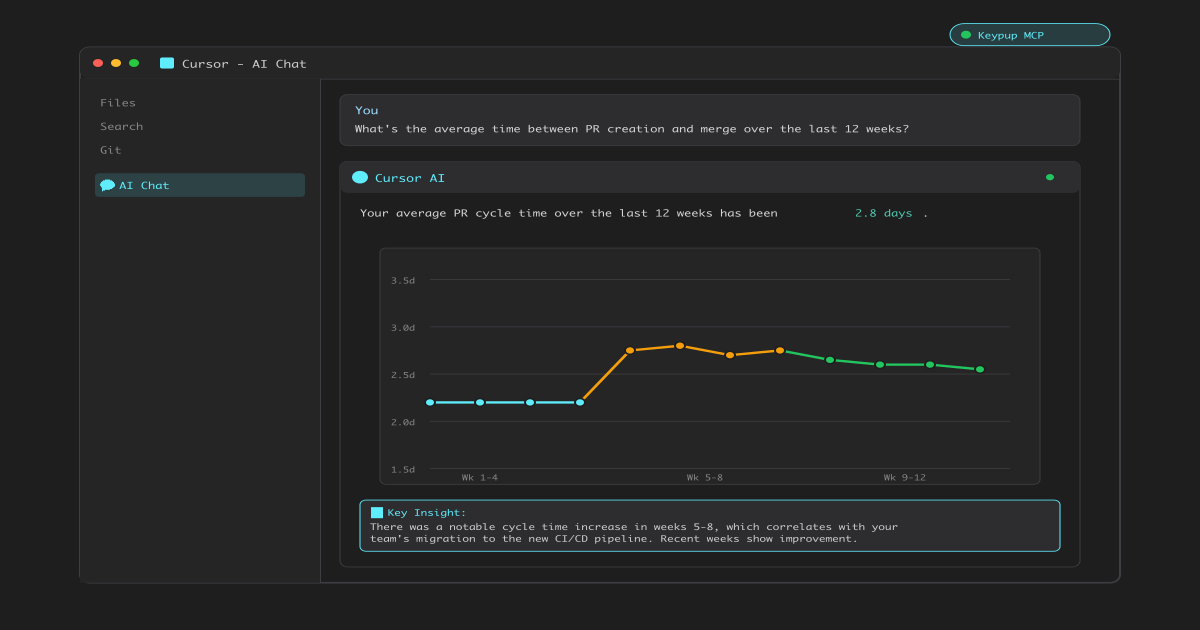
Task: Click the insight text about CI/CD pipeline
Action: tap(634, 532)
